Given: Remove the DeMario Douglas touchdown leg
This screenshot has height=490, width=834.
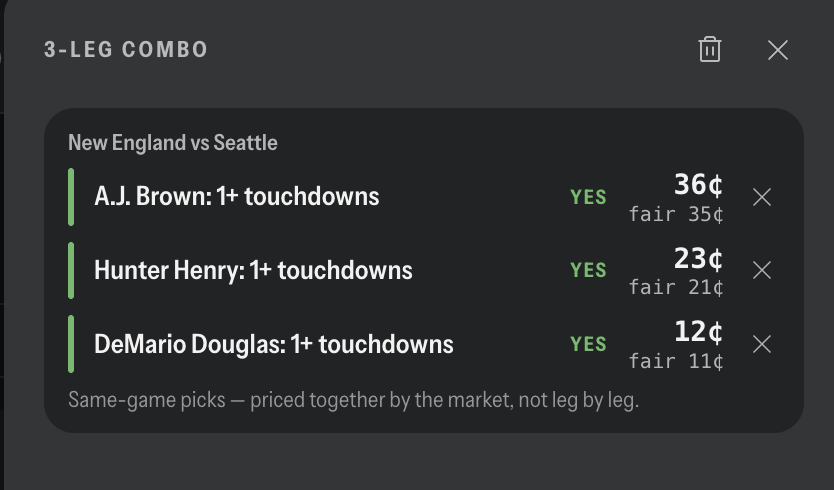Looking at the screenshot, I should tap(762, 344).
